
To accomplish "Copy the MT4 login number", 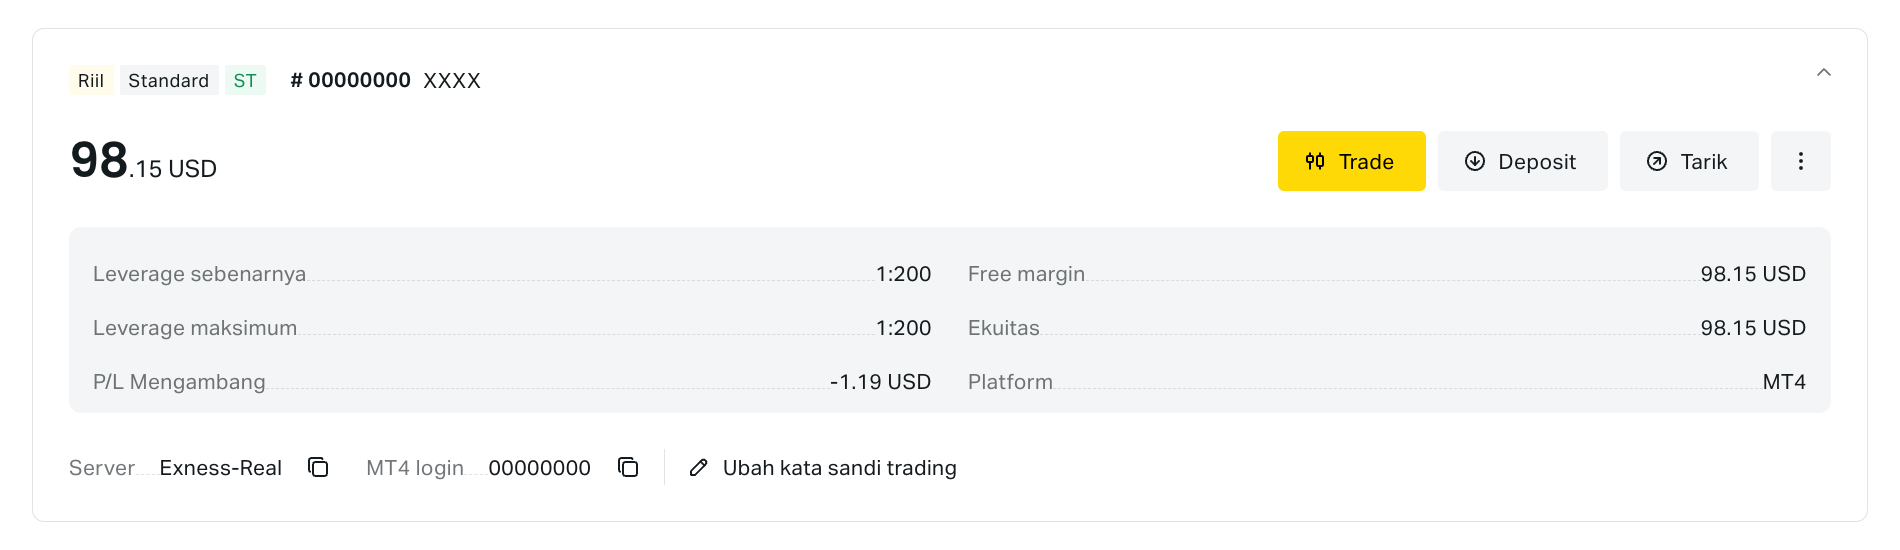I will (x=628, y=467).
